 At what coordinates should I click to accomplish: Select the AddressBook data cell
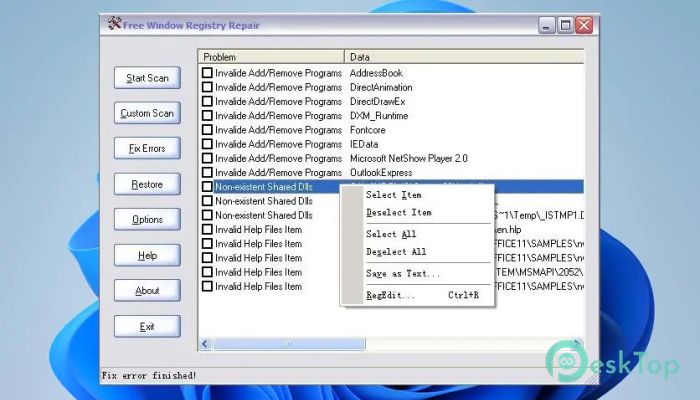[376, 73]
